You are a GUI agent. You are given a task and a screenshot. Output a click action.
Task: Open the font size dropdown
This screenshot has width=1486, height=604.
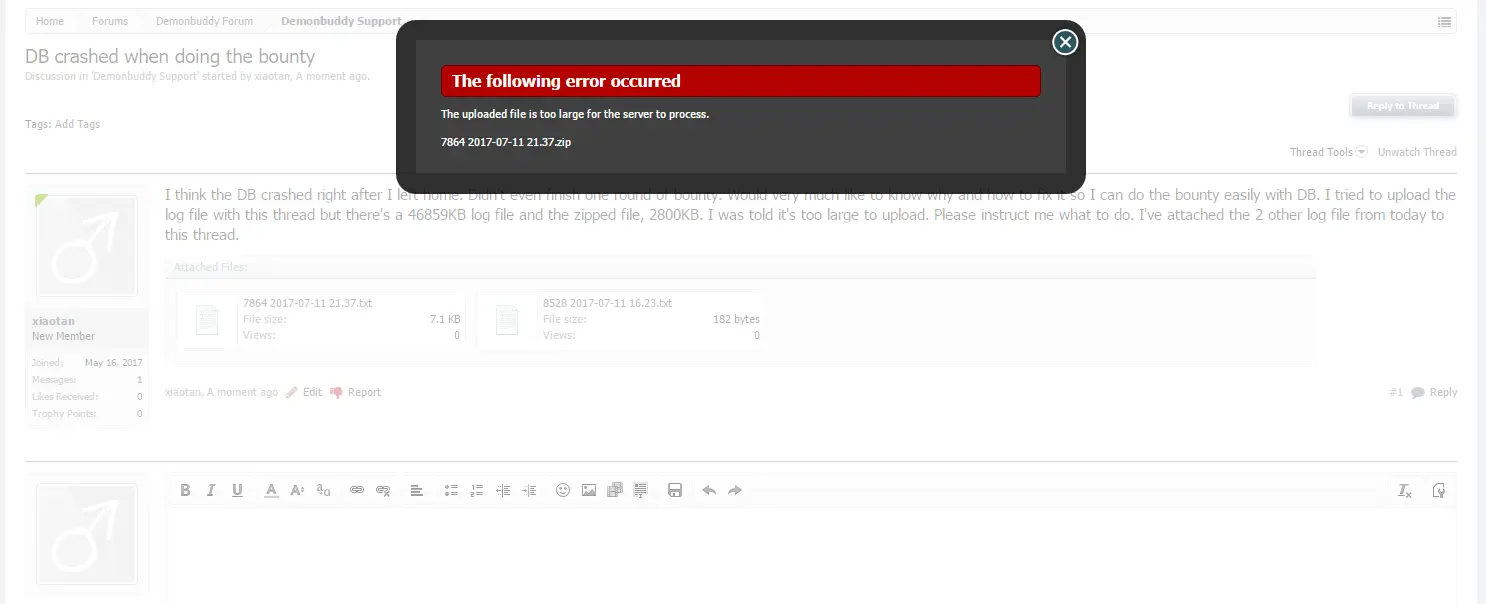tap(297, 490)
